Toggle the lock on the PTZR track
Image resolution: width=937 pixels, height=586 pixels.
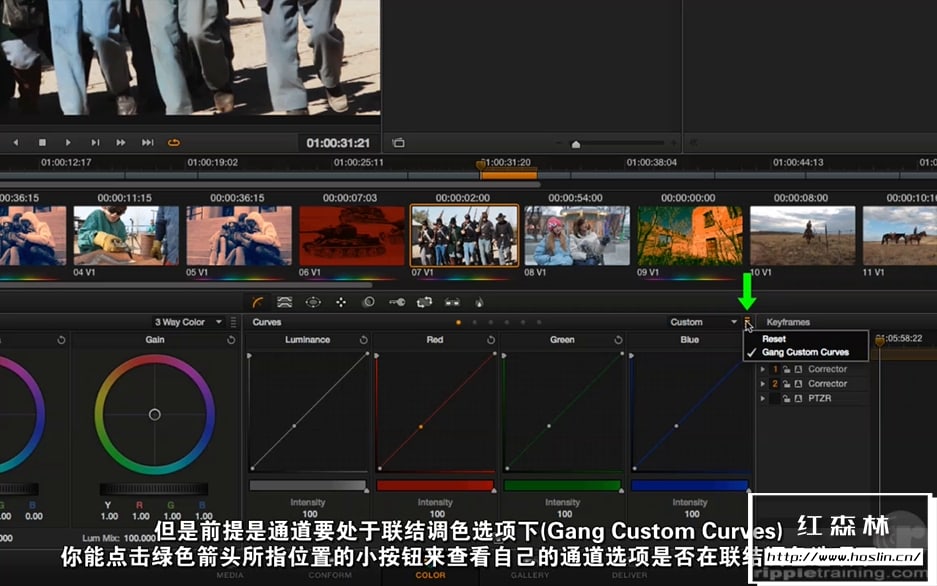tap(786, 398)
